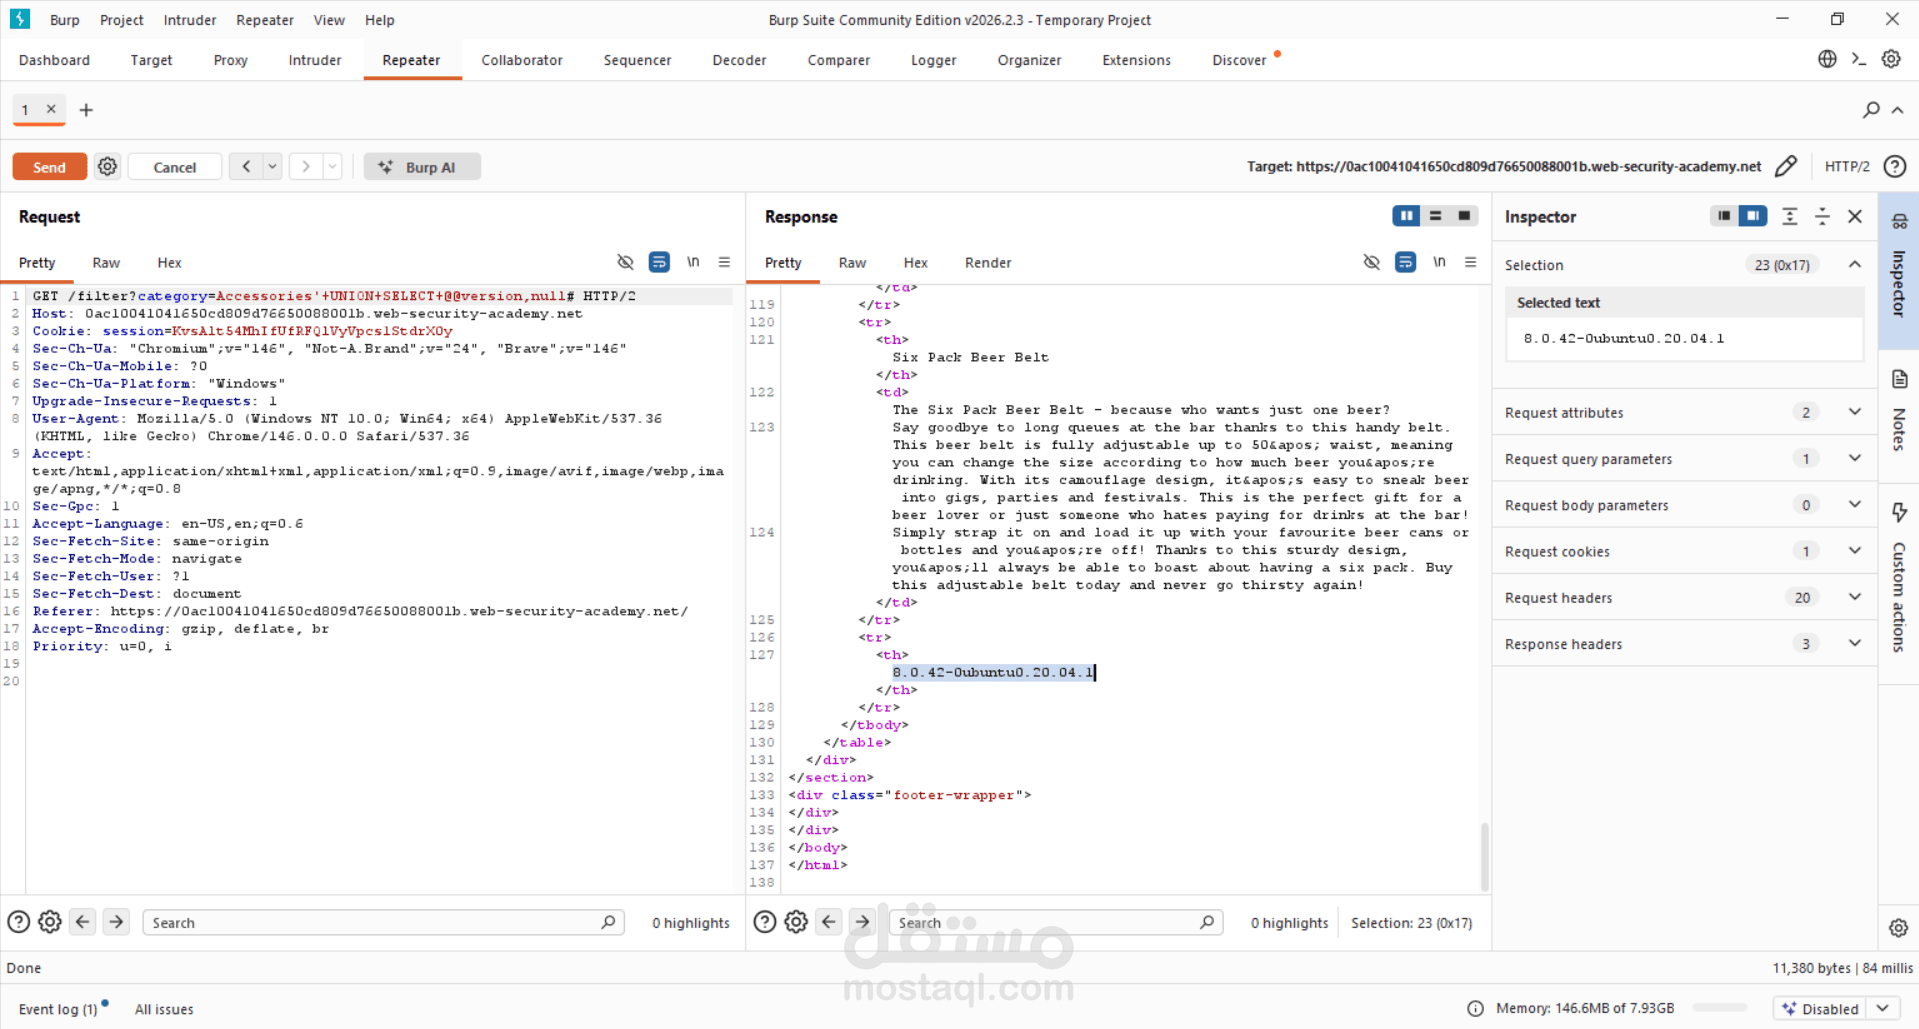Close Repeater tab 1
Screen dimensions: 1919x1029
click(51, 109)
